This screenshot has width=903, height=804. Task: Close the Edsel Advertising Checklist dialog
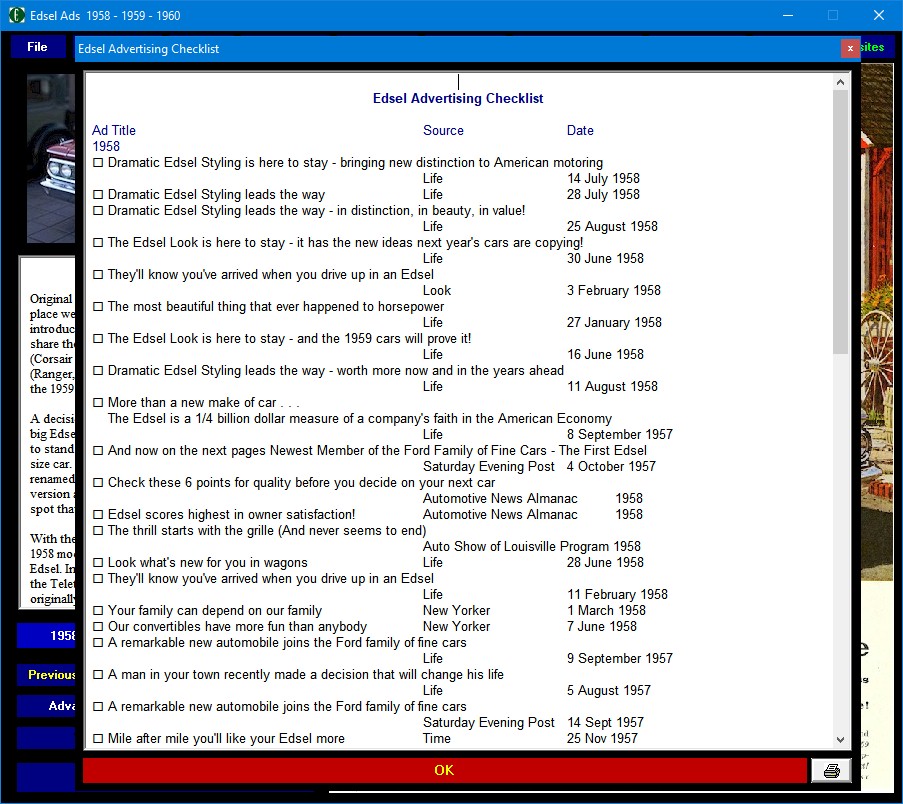point(850,48)
